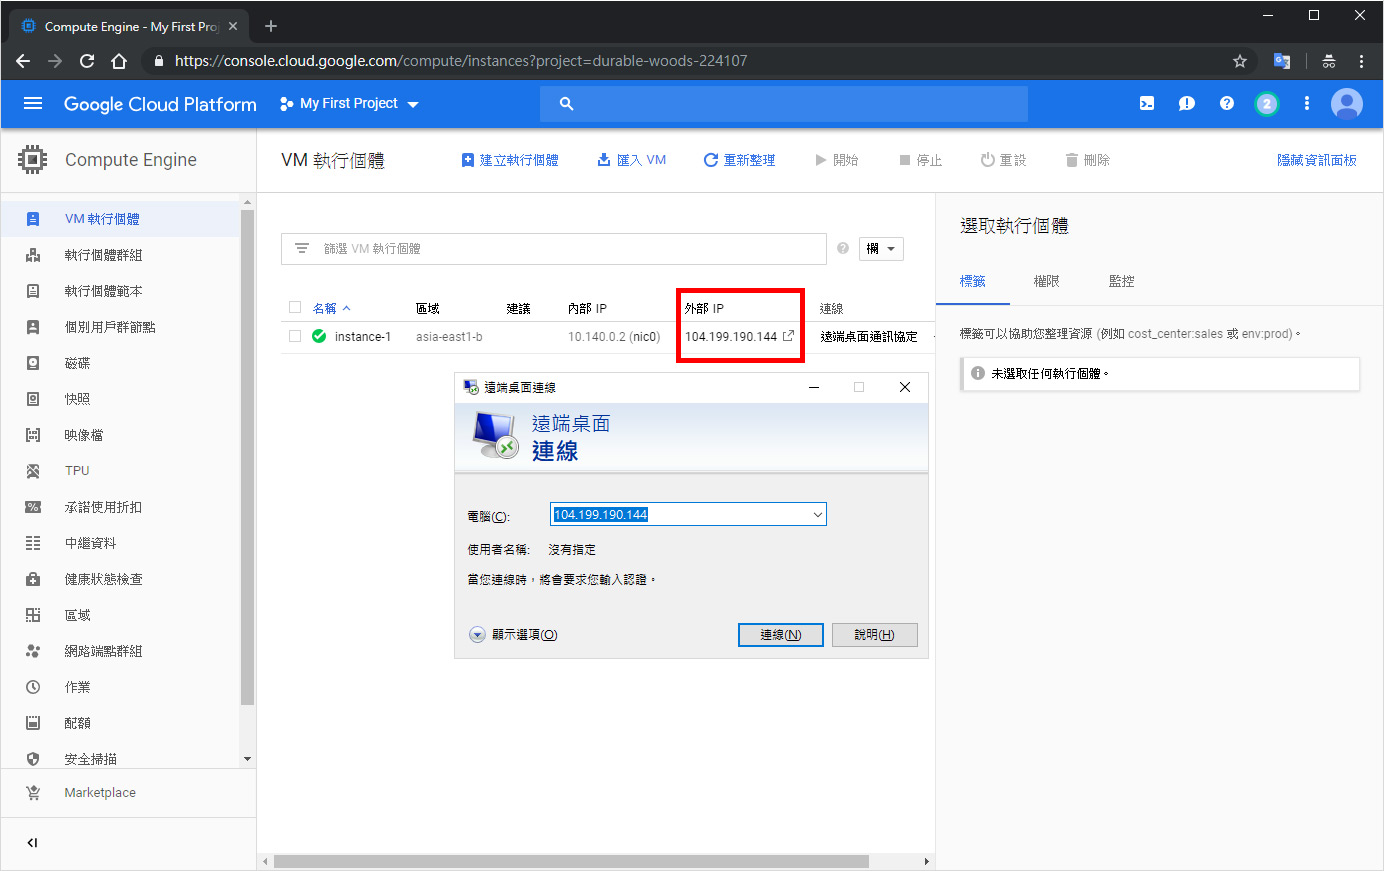Screen dimensions: 1384x871
Task: Check the instance-1 row checkbox
Action: pyautogui.click(x=295, y=336)
